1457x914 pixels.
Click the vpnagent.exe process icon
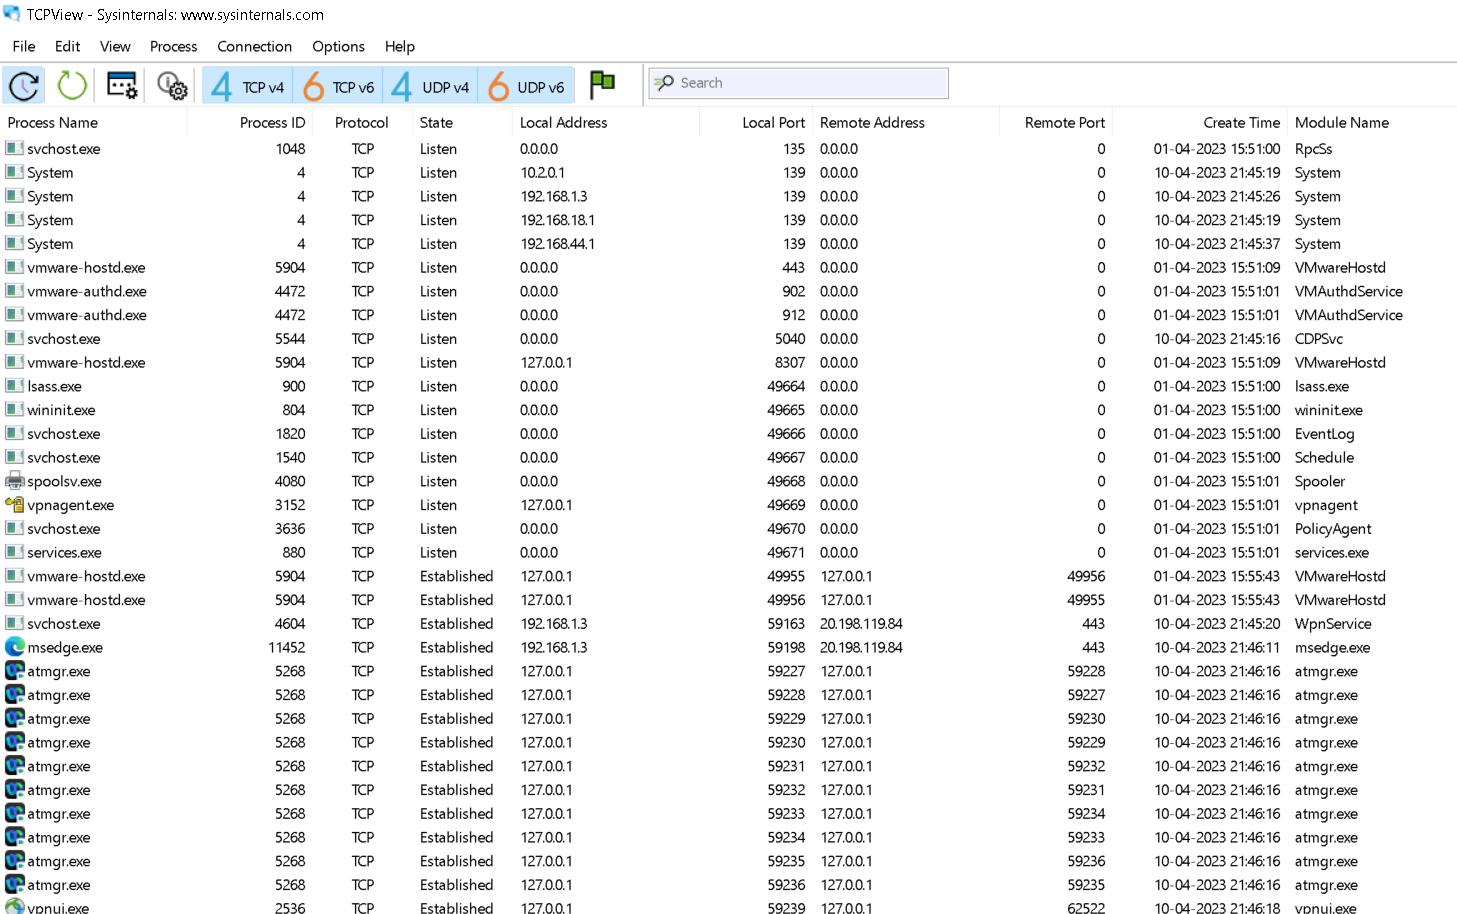click(15, 505)
